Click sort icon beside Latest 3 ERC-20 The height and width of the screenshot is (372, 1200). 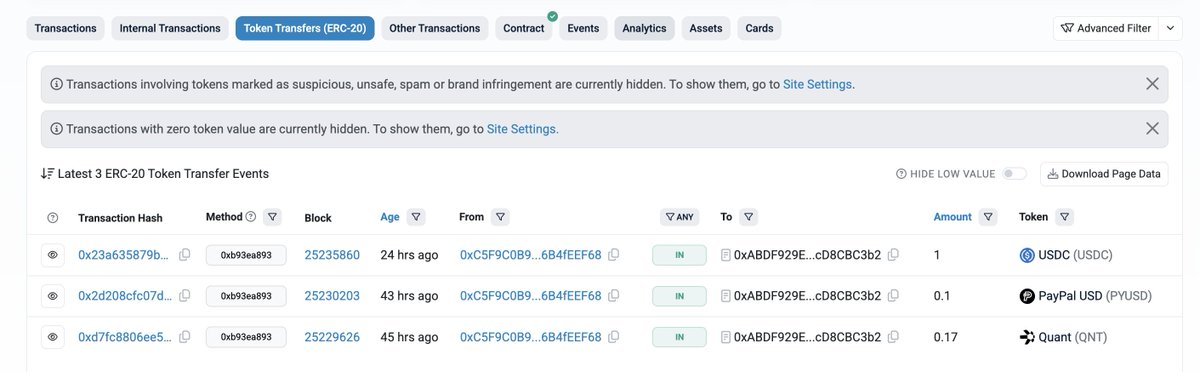[x=47, y=173]
